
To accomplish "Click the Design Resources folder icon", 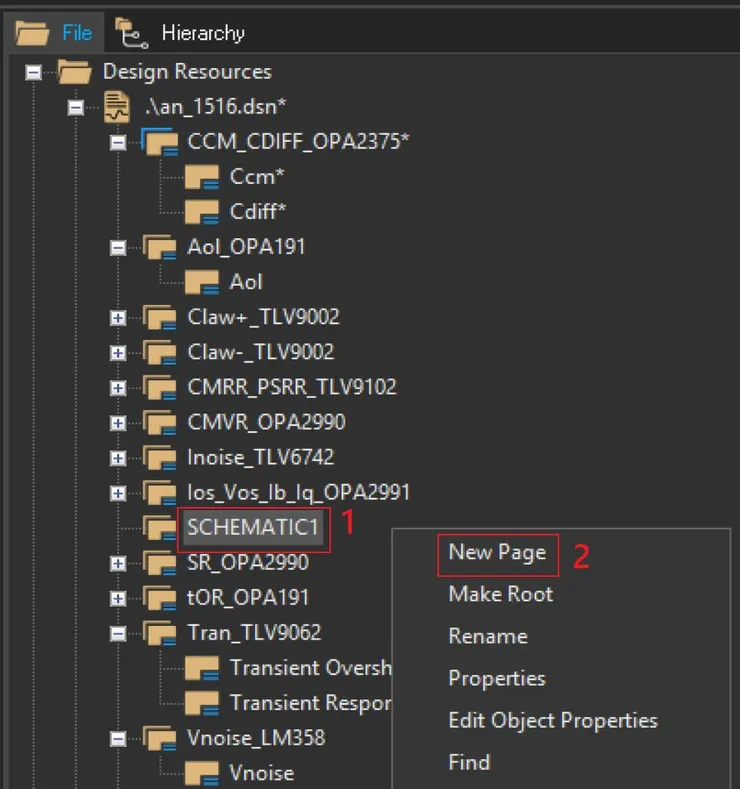I will 74,72.
